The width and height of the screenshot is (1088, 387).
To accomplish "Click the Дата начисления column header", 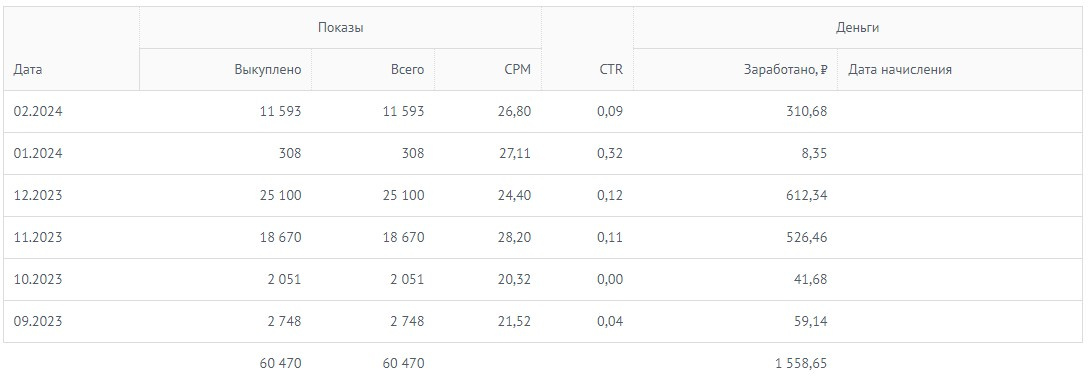I will [x=900, y=69].
